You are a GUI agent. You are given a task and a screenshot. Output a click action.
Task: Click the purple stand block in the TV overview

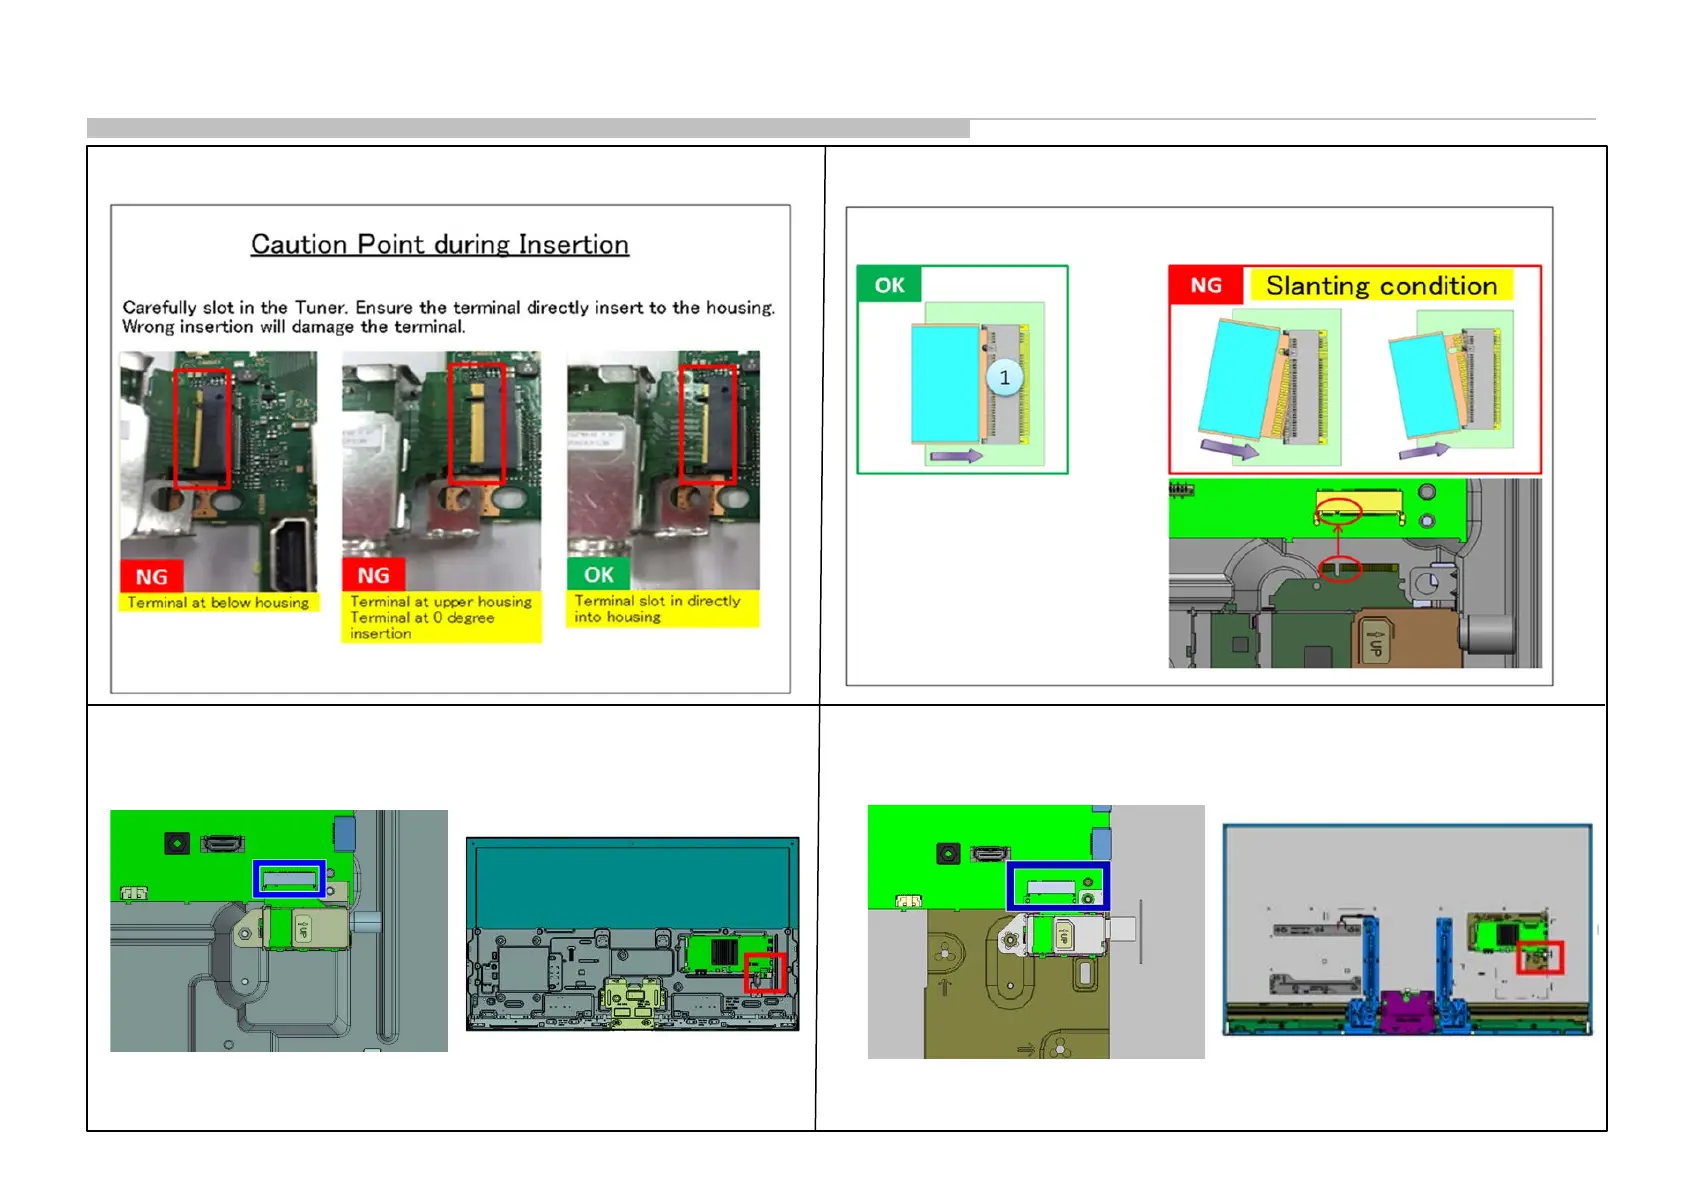1406,1008
